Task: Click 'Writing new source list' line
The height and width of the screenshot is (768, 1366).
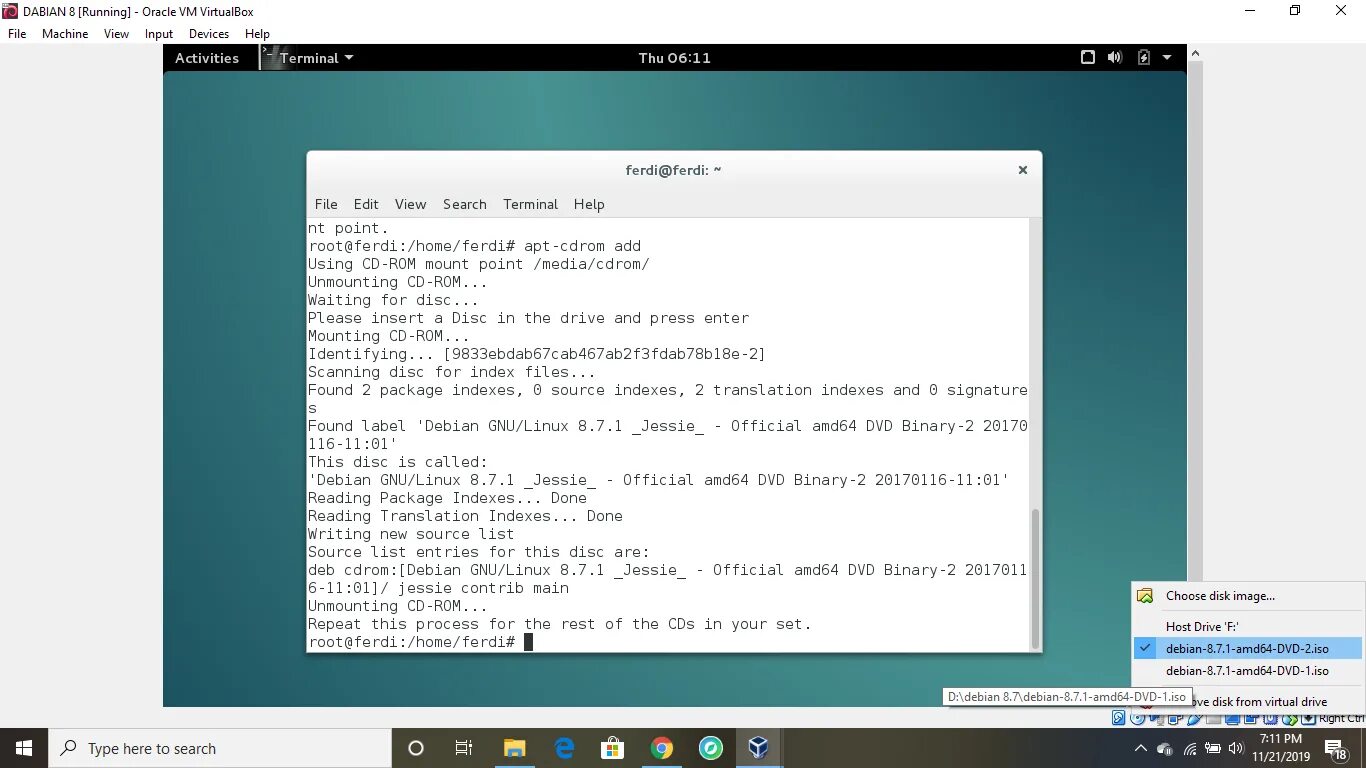Action: pos(411,534)
